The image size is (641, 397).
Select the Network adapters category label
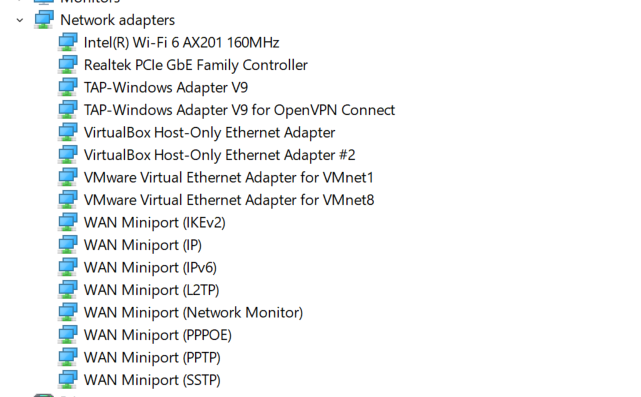(x=117, y=20)
